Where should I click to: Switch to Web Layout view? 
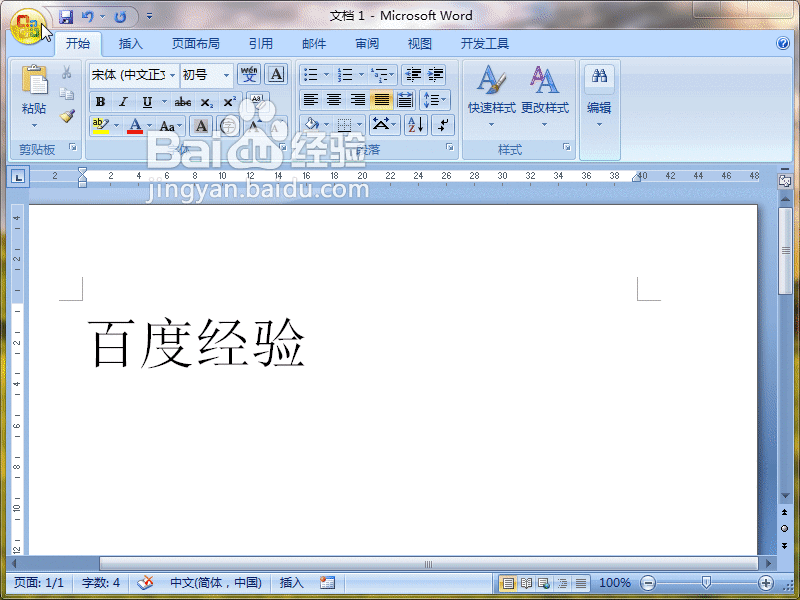[544, 583]
